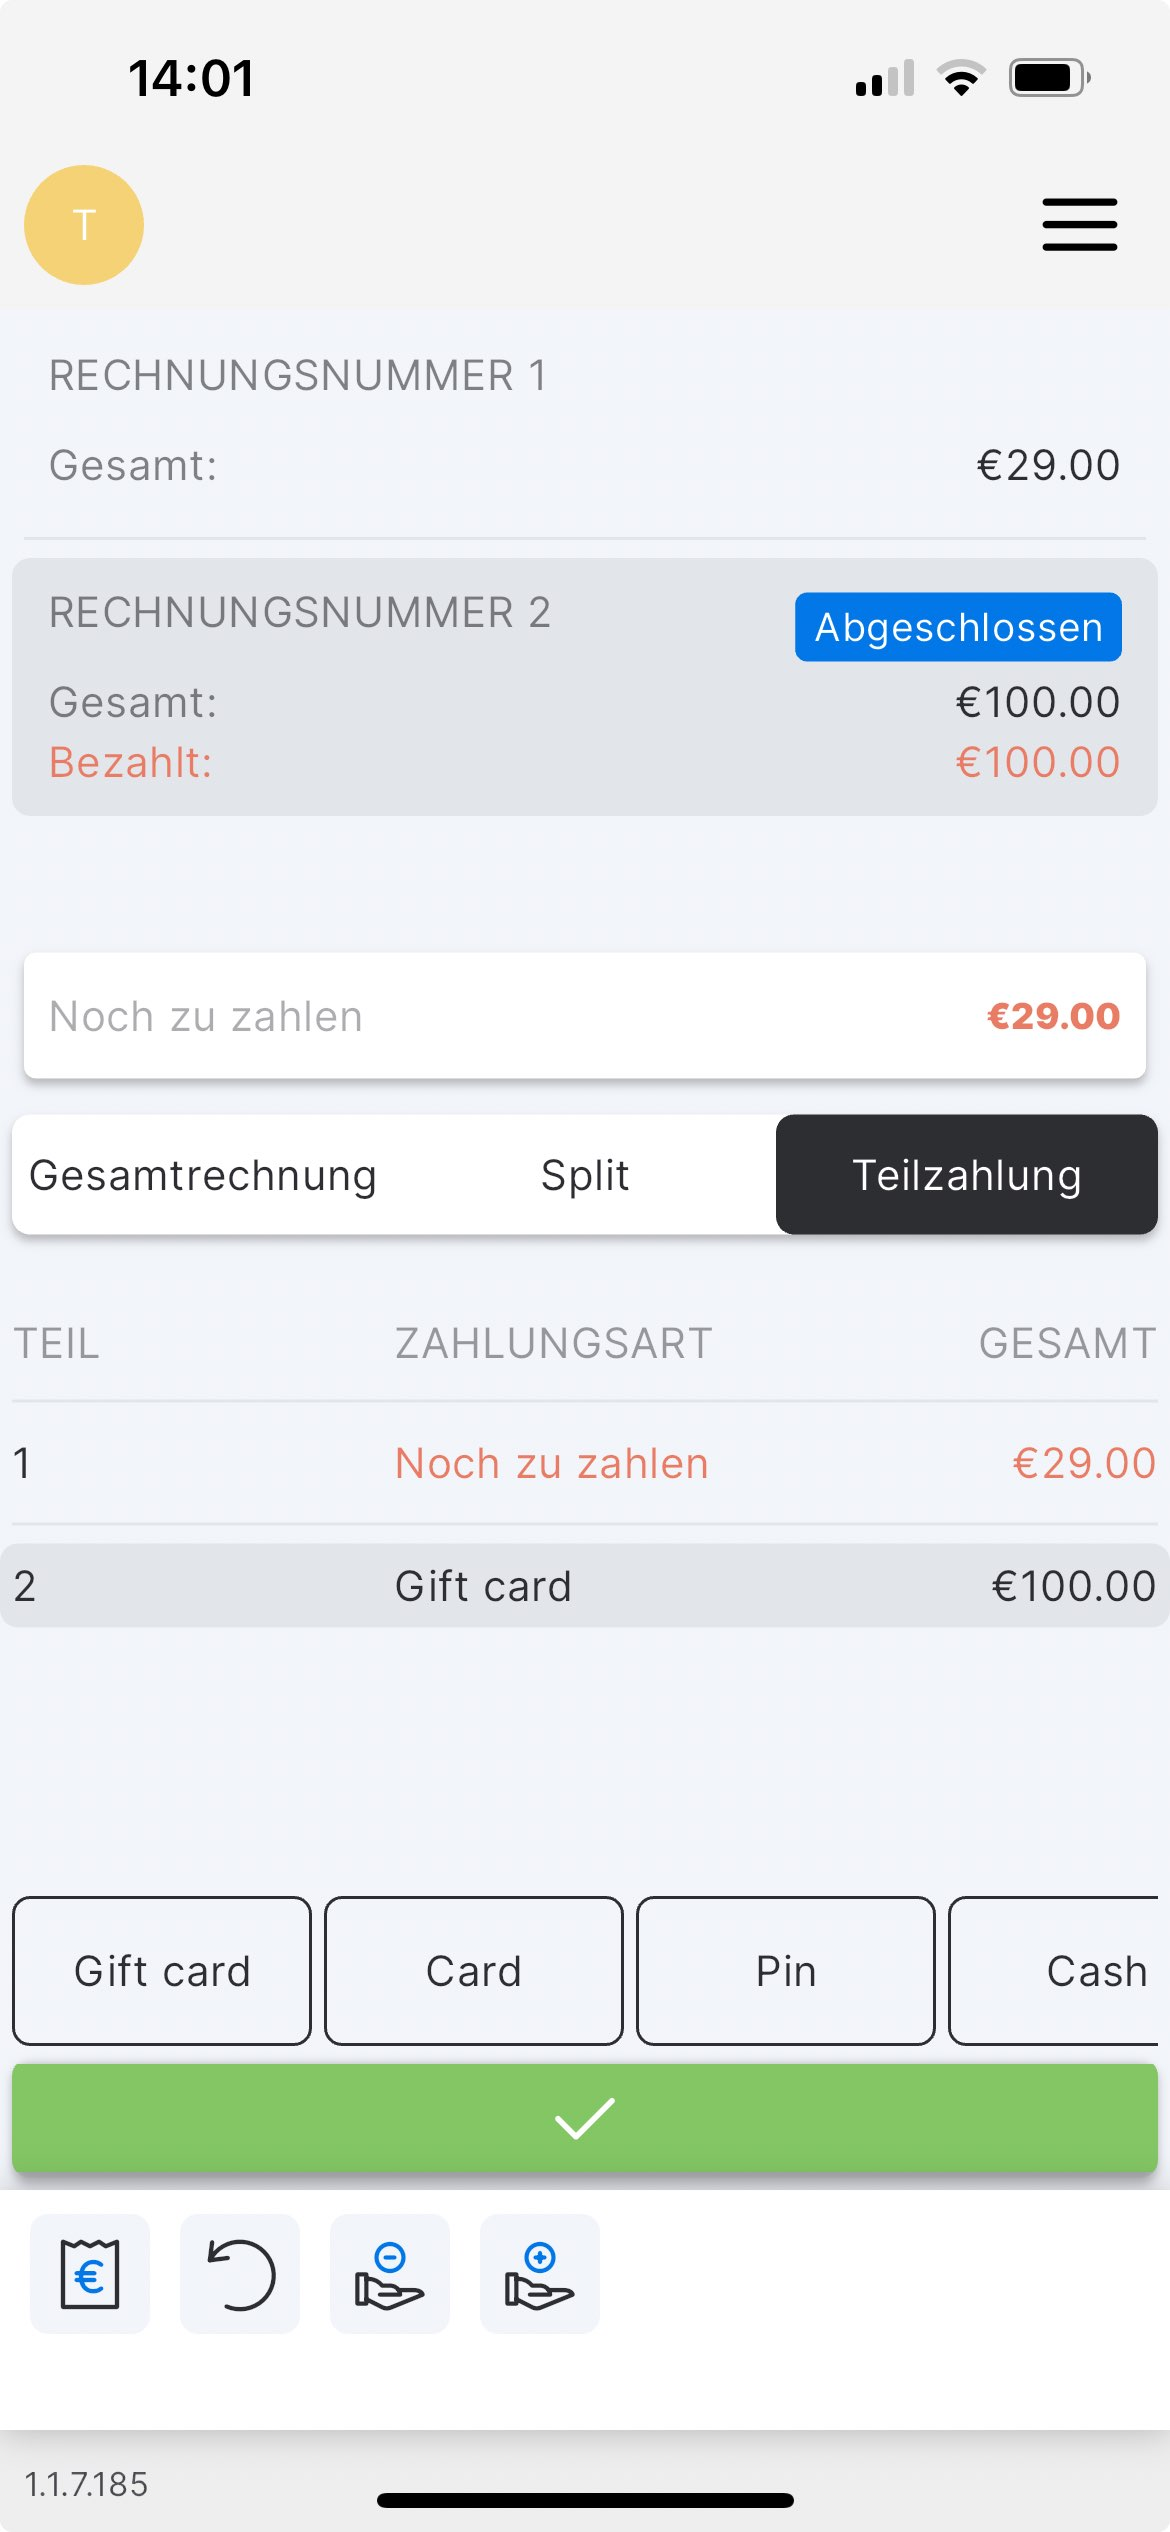Open the euro receipt icon
The height and width of the screenshot is (2532, 1170).
click(x=90, y=2274)
